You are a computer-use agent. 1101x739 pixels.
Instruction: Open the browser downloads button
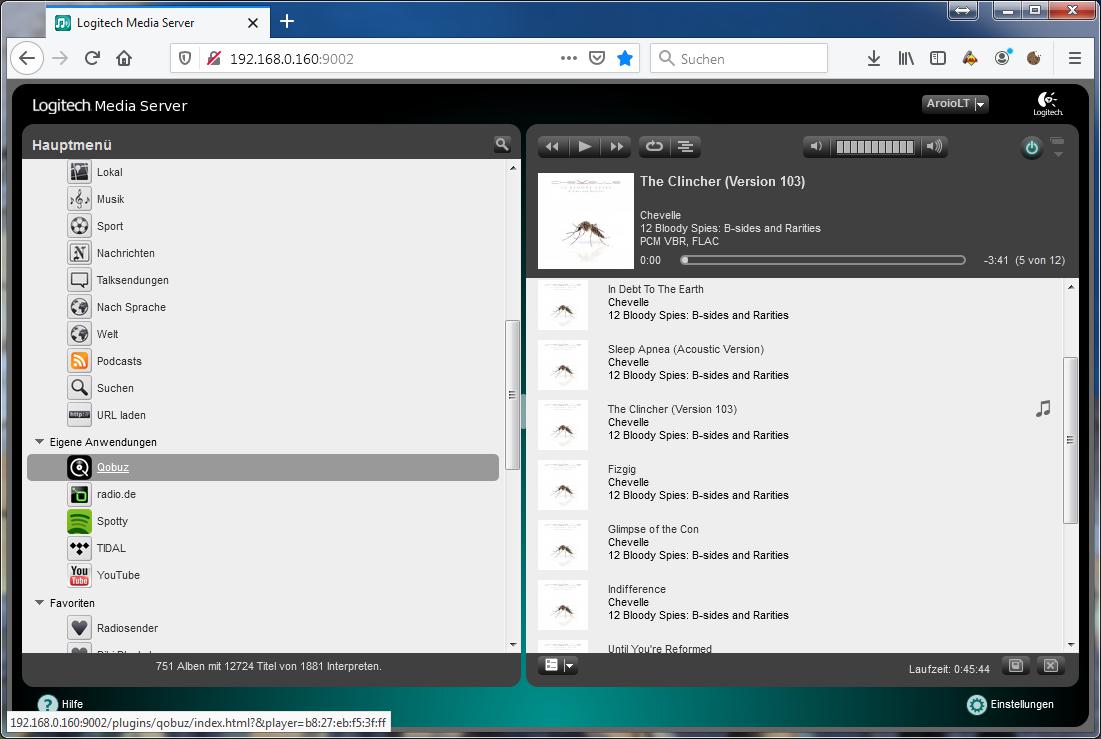[x=873, y=58]
